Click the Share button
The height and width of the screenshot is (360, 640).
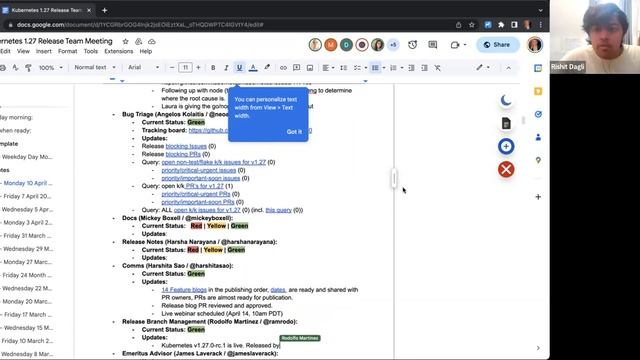pos(498,45)
